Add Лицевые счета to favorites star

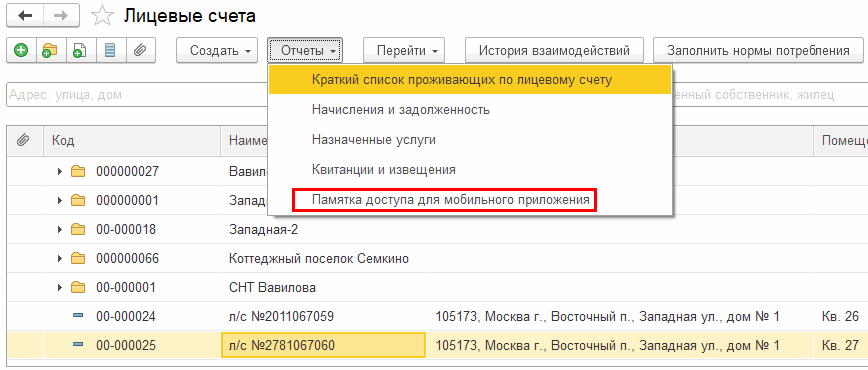[x=102, y=16]
